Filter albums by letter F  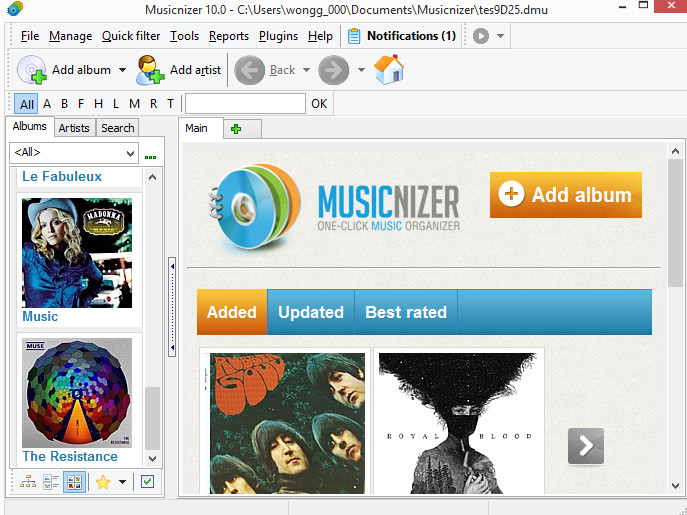point(81,104)
